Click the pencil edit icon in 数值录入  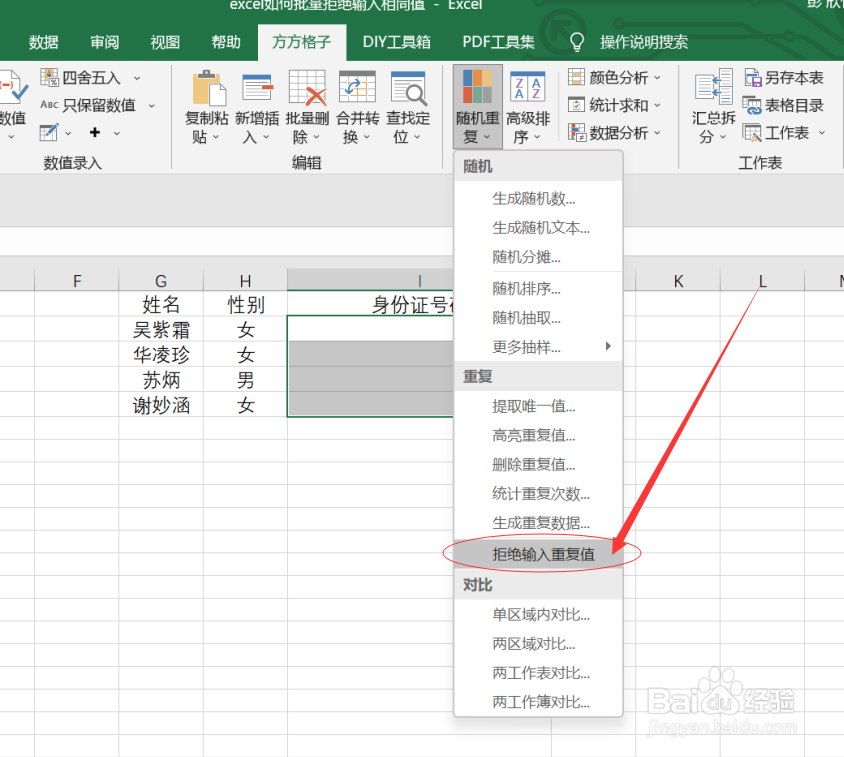point(49,132)
